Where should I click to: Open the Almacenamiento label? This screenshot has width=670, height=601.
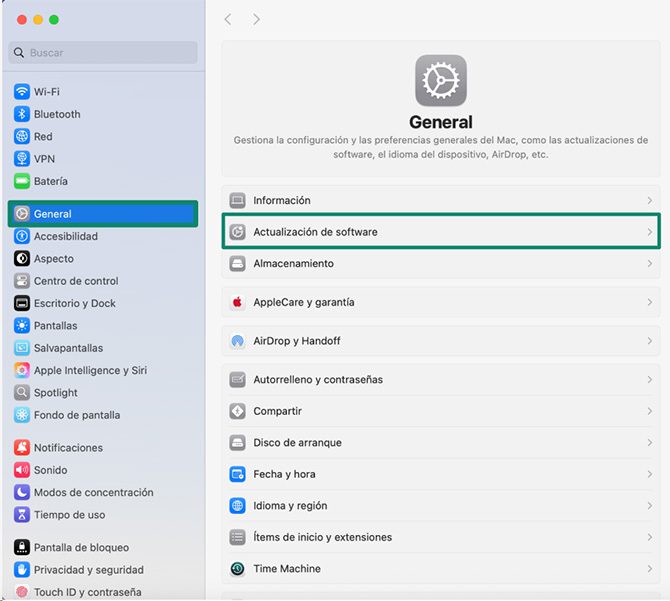294,263
